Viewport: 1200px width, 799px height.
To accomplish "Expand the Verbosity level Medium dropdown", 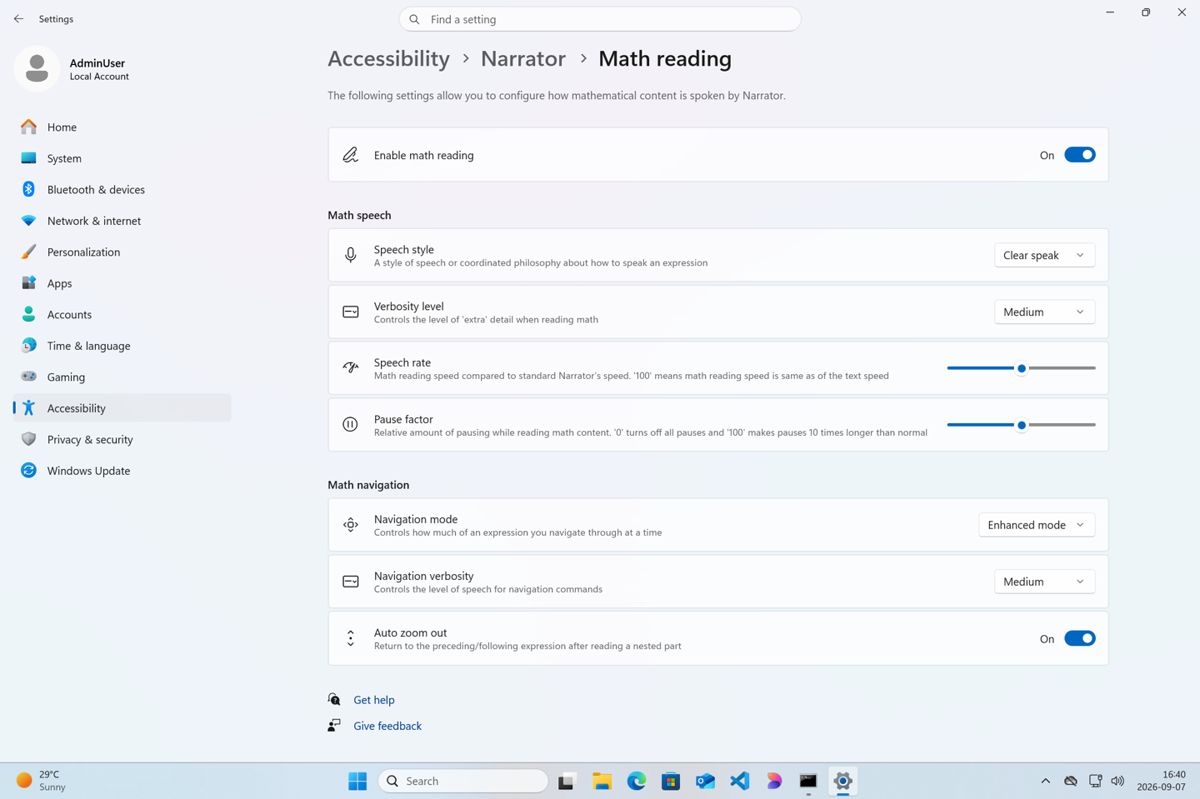I will coord(1044,312).
